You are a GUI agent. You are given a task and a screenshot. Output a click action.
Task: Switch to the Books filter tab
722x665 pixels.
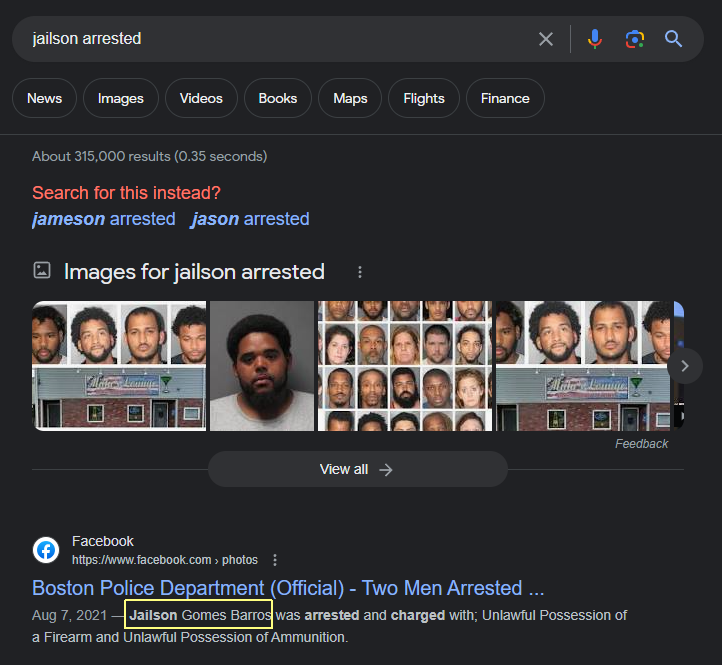click(x=278, y=98)
